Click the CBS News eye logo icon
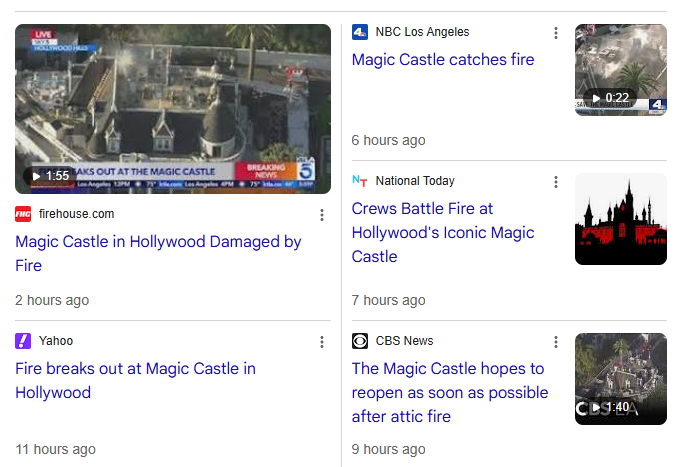 click(360, 341)
